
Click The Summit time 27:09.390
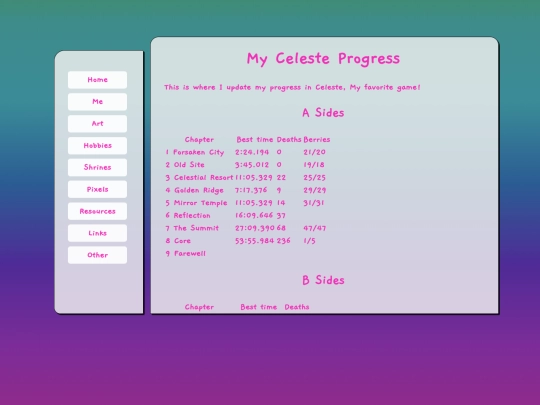(255, 228)
